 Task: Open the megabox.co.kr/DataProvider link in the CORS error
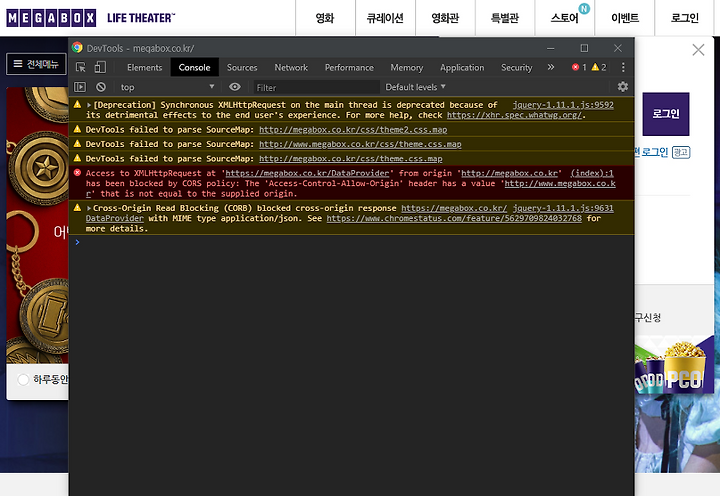tap(307, 173)
